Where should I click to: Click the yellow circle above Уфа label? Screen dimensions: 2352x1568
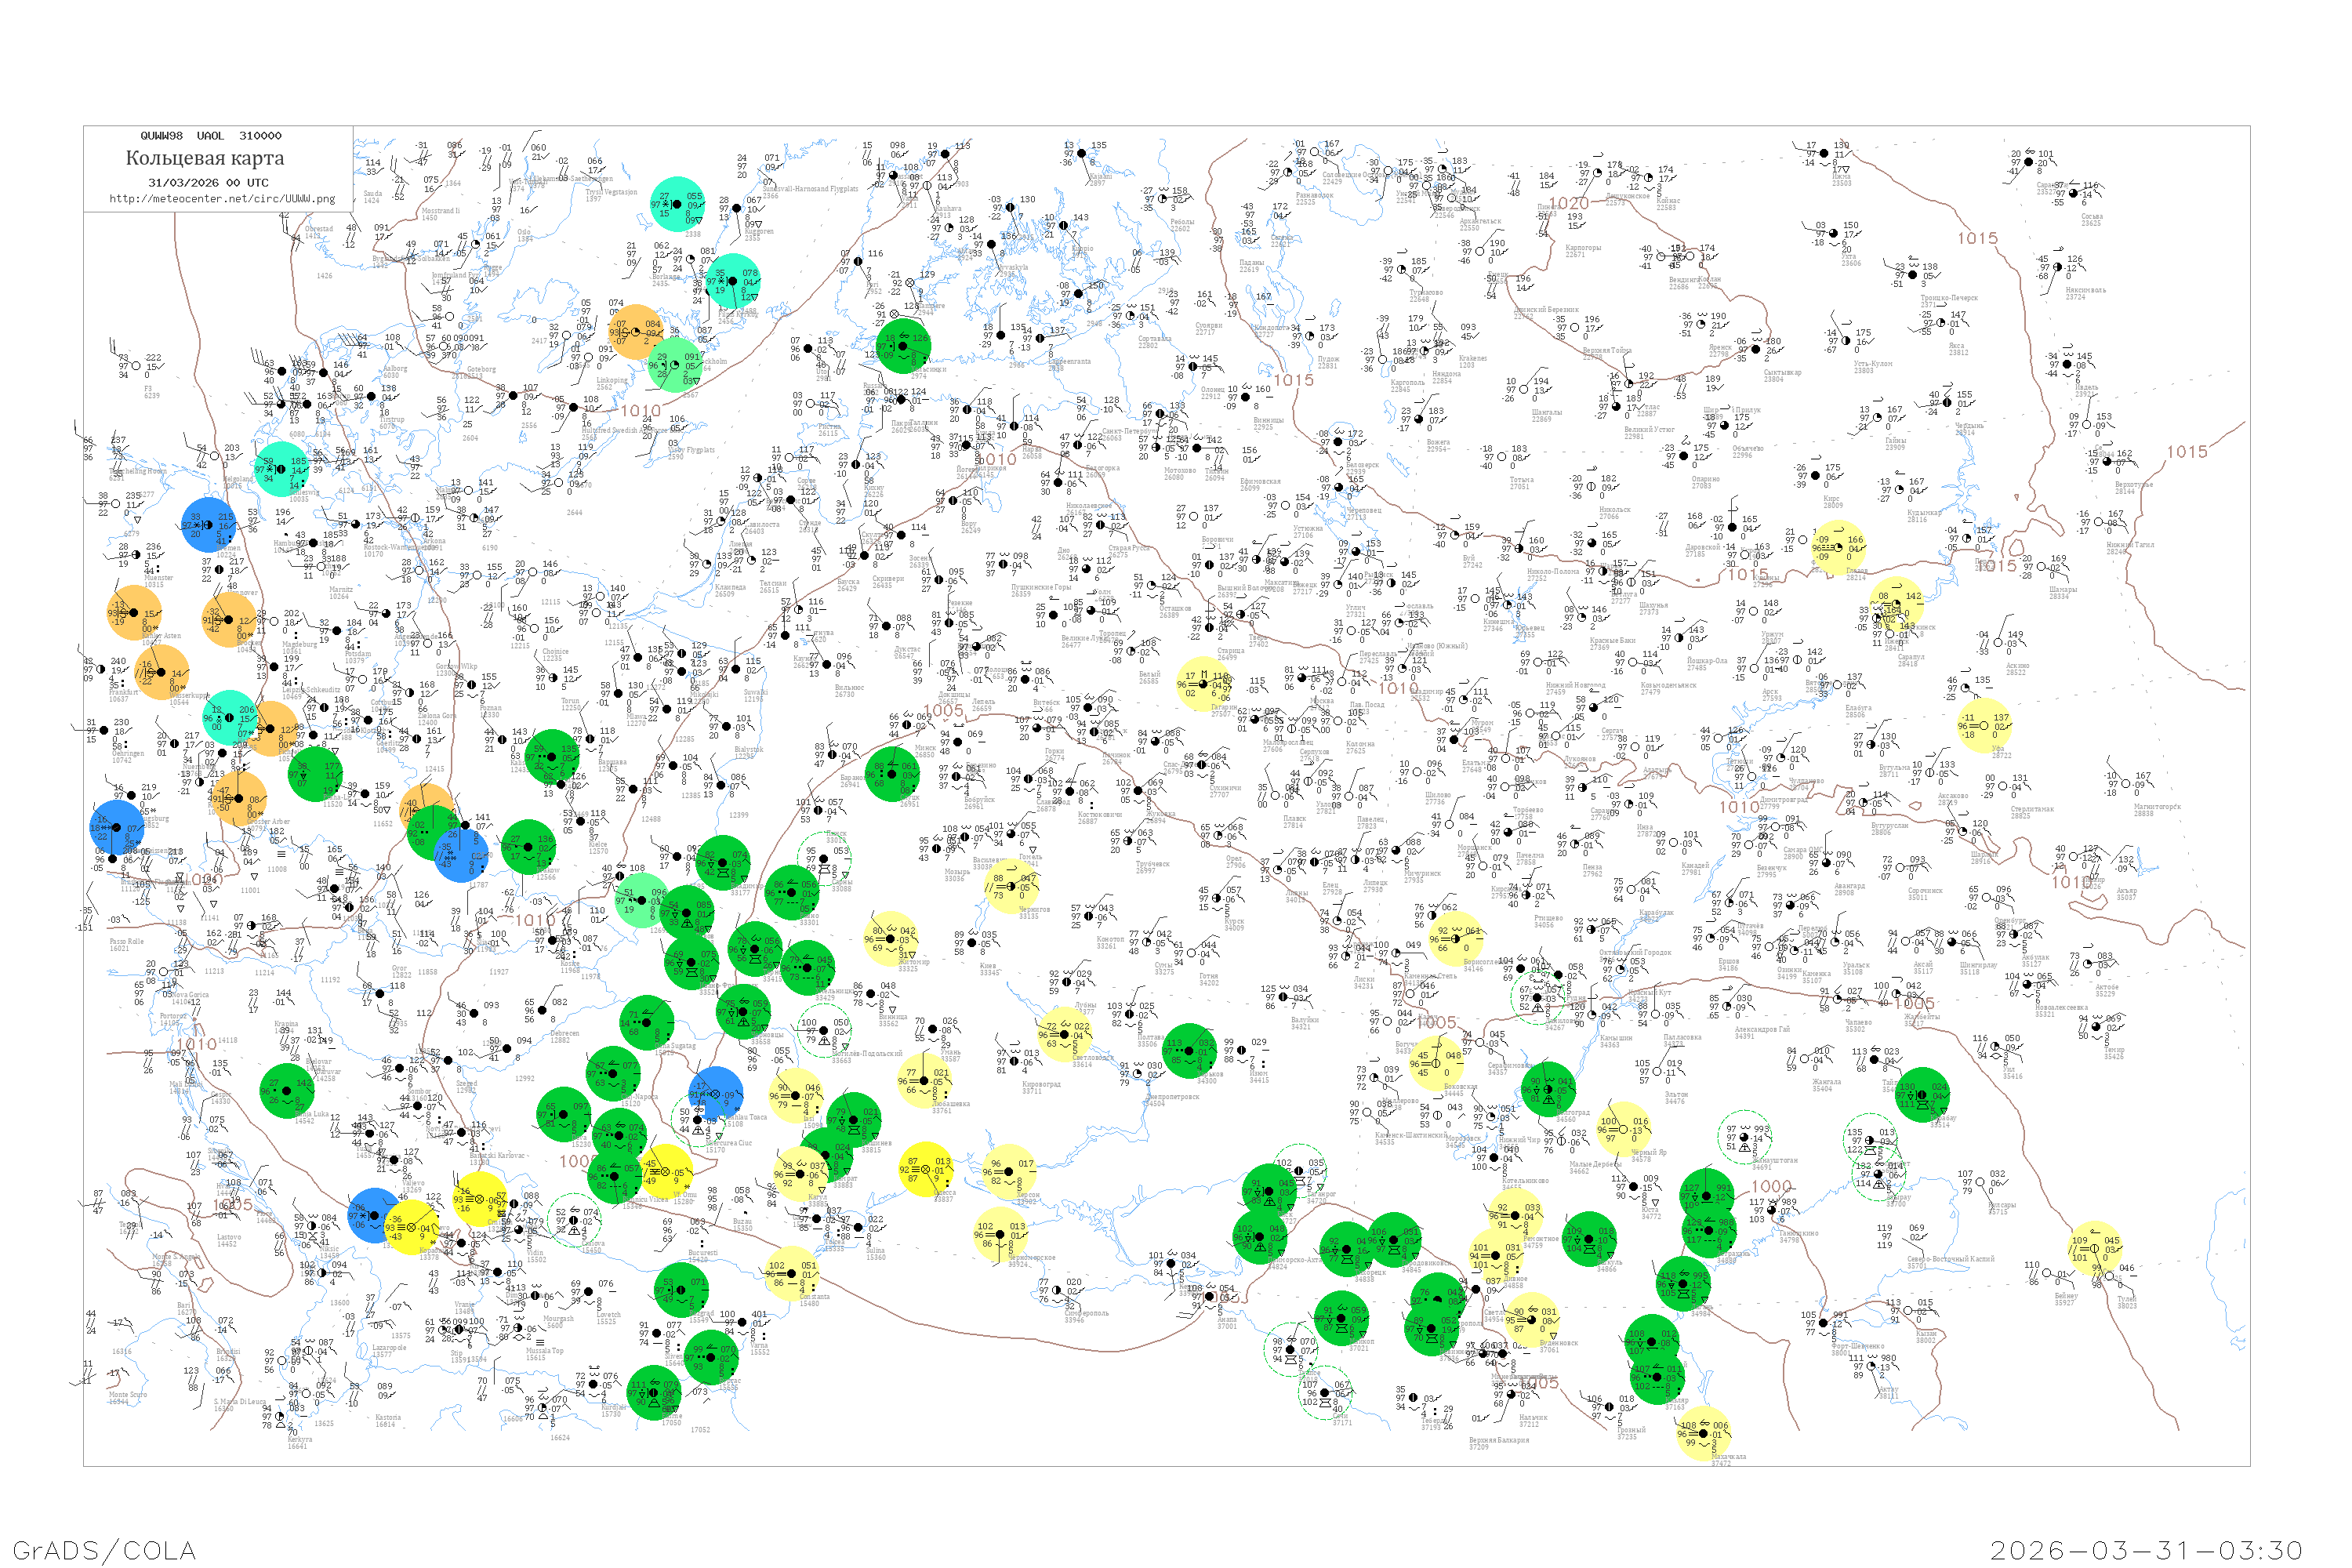[1984, 725]
